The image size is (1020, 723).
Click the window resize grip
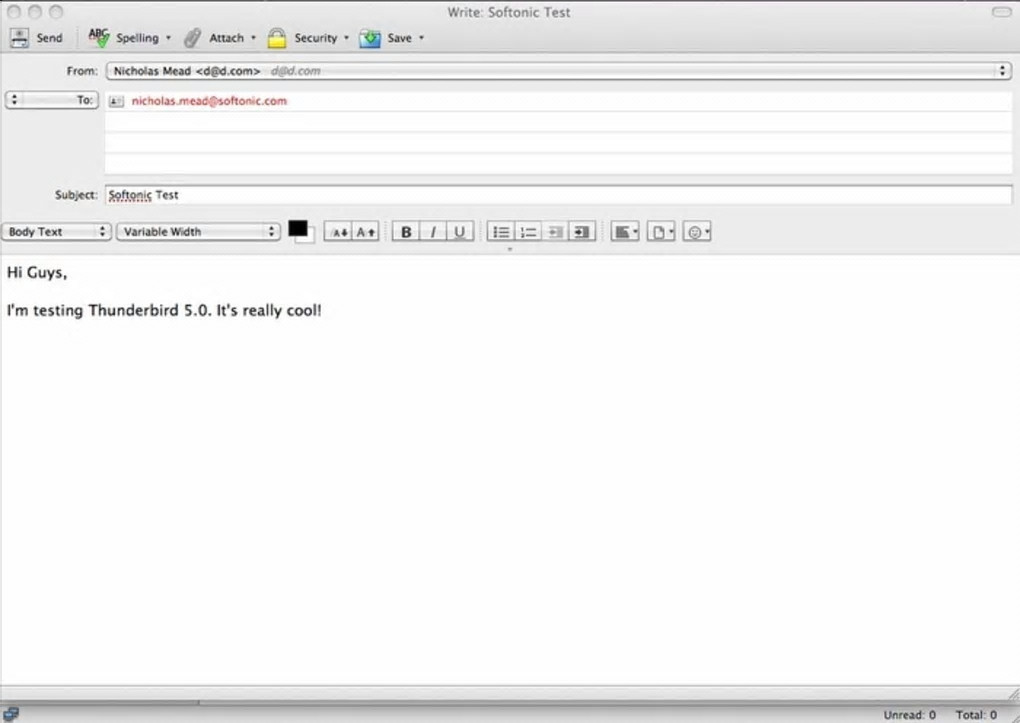(x=1012, y=694)
